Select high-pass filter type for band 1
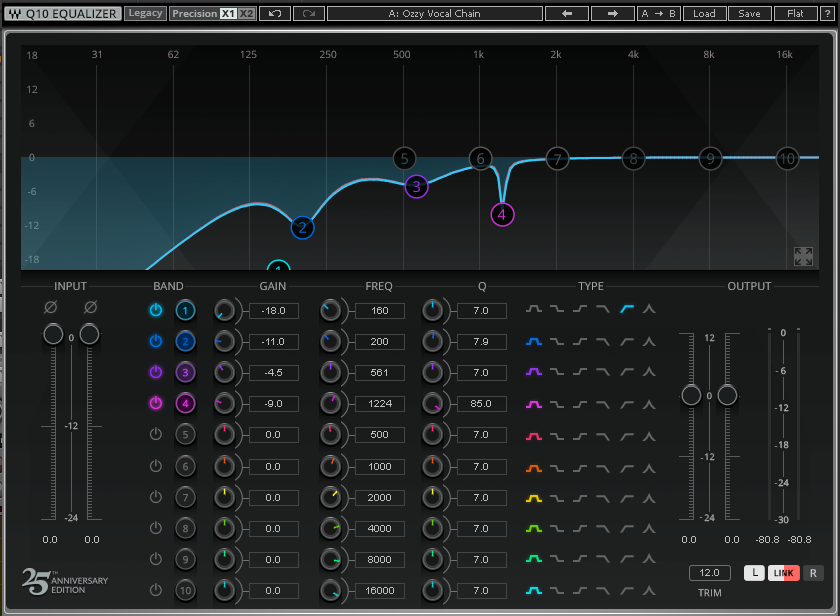 coord(627,309)
